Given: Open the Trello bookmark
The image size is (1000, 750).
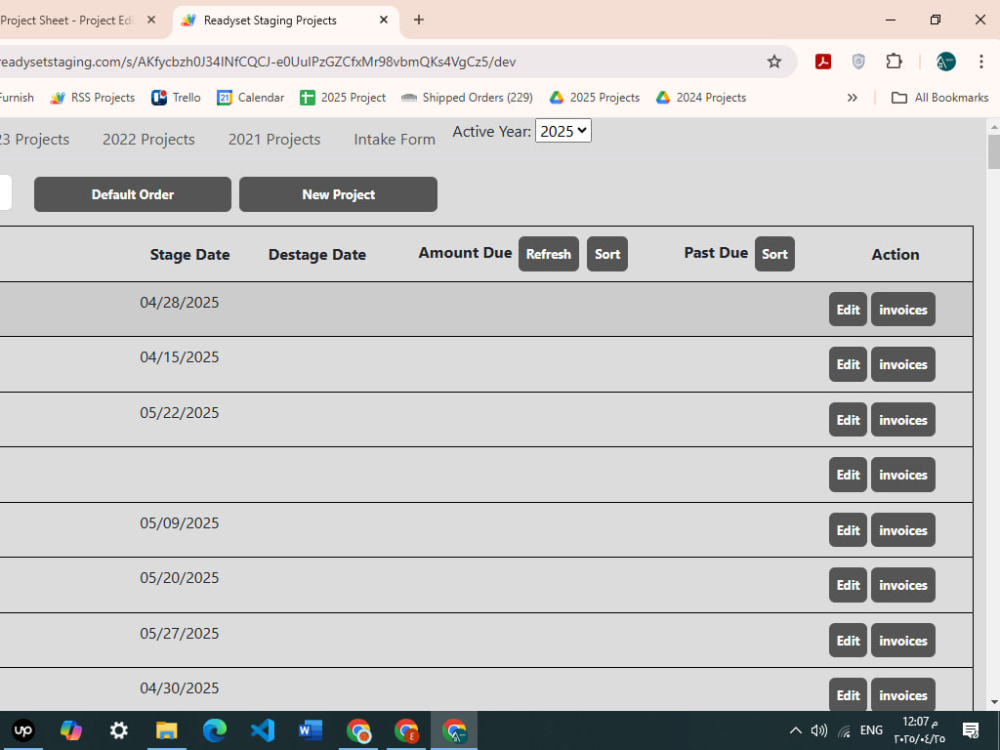Looking at the screenshot, I should [x=176, y=98].
